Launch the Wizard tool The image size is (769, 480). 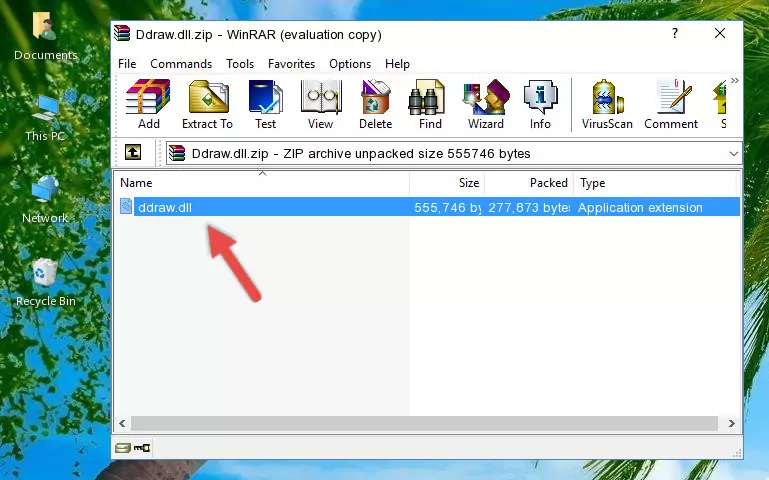486,104
